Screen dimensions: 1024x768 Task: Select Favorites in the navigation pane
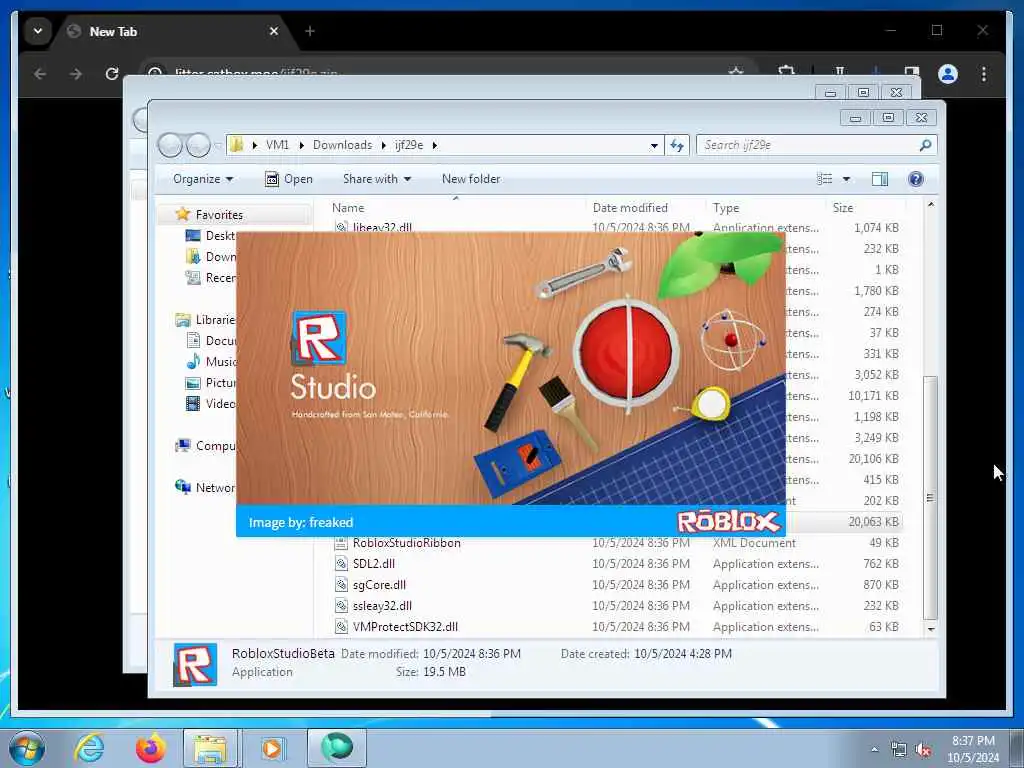pos(219,215)
